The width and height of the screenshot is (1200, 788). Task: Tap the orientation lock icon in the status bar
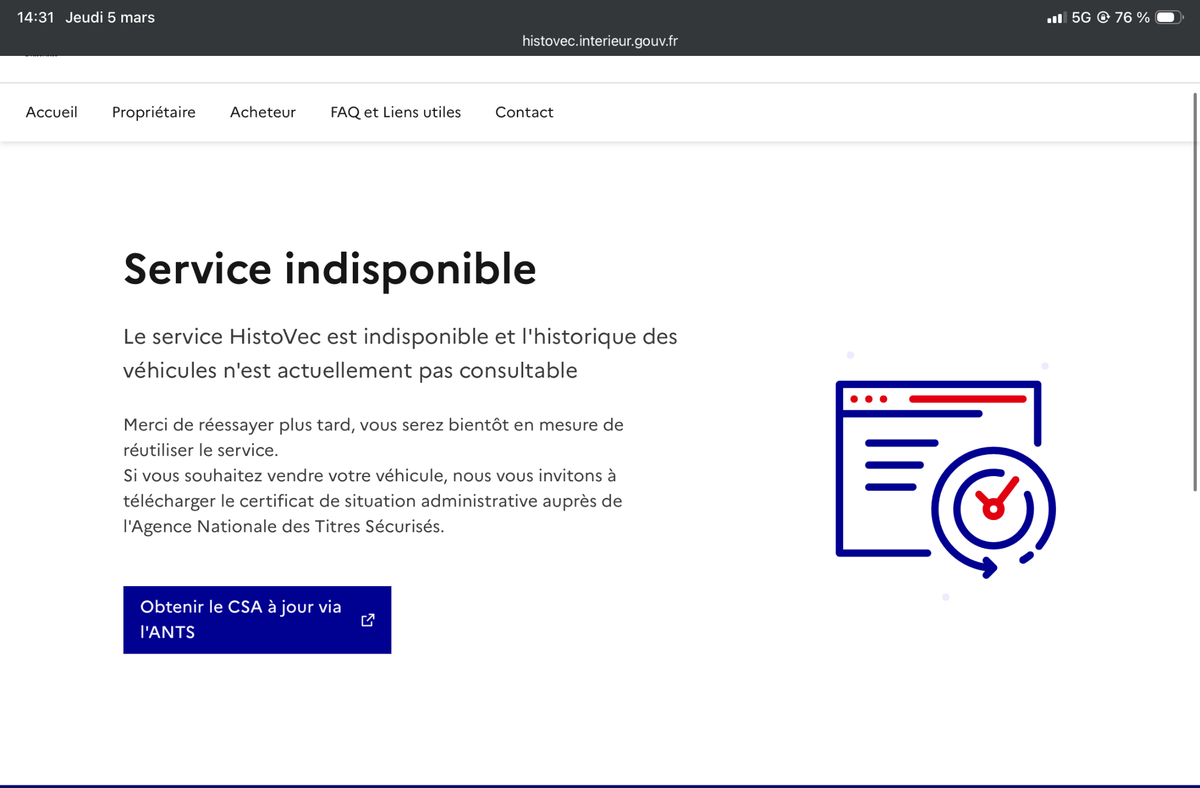click(1103, 17)
